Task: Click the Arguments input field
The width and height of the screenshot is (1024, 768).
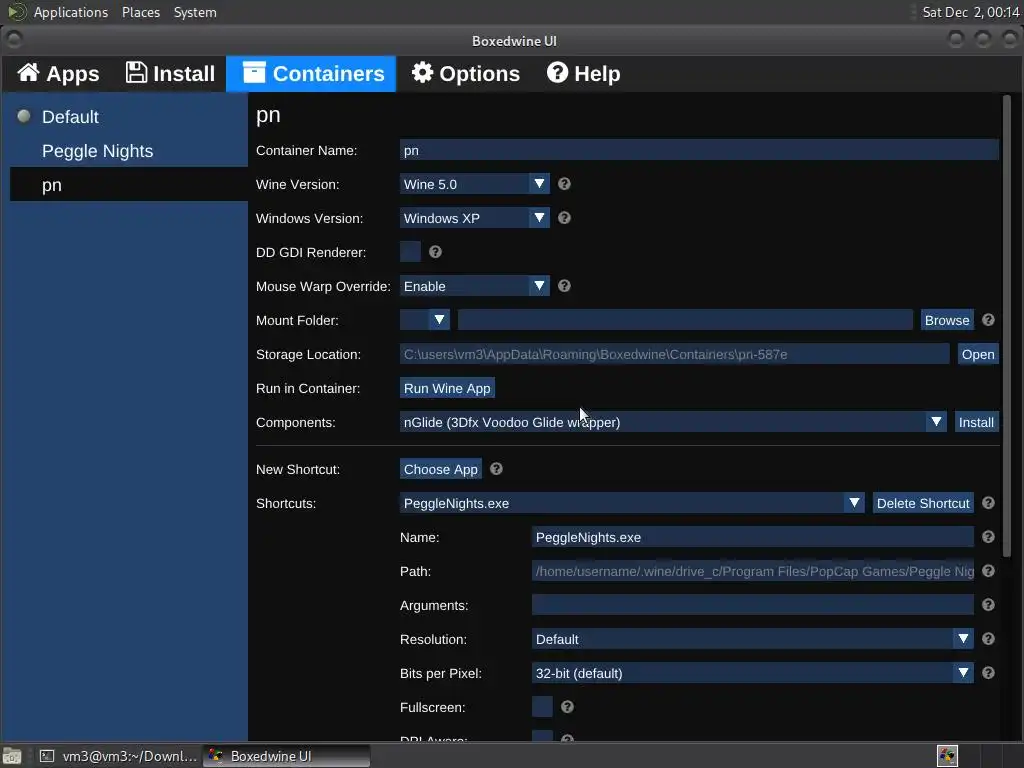Action: click(752, 605)
